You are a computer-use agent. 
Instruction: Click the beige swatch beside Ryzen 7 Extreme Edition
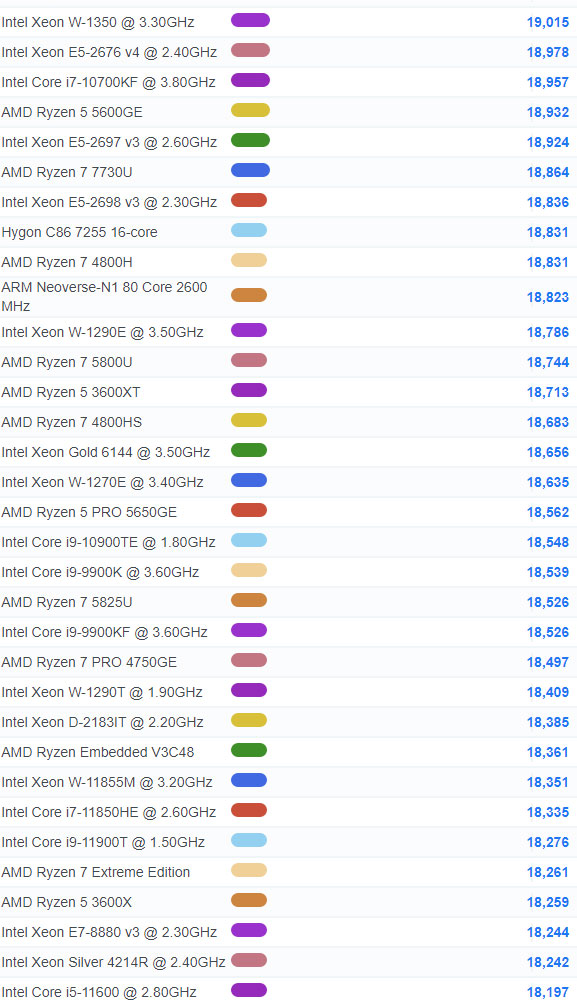coord(249,870)
